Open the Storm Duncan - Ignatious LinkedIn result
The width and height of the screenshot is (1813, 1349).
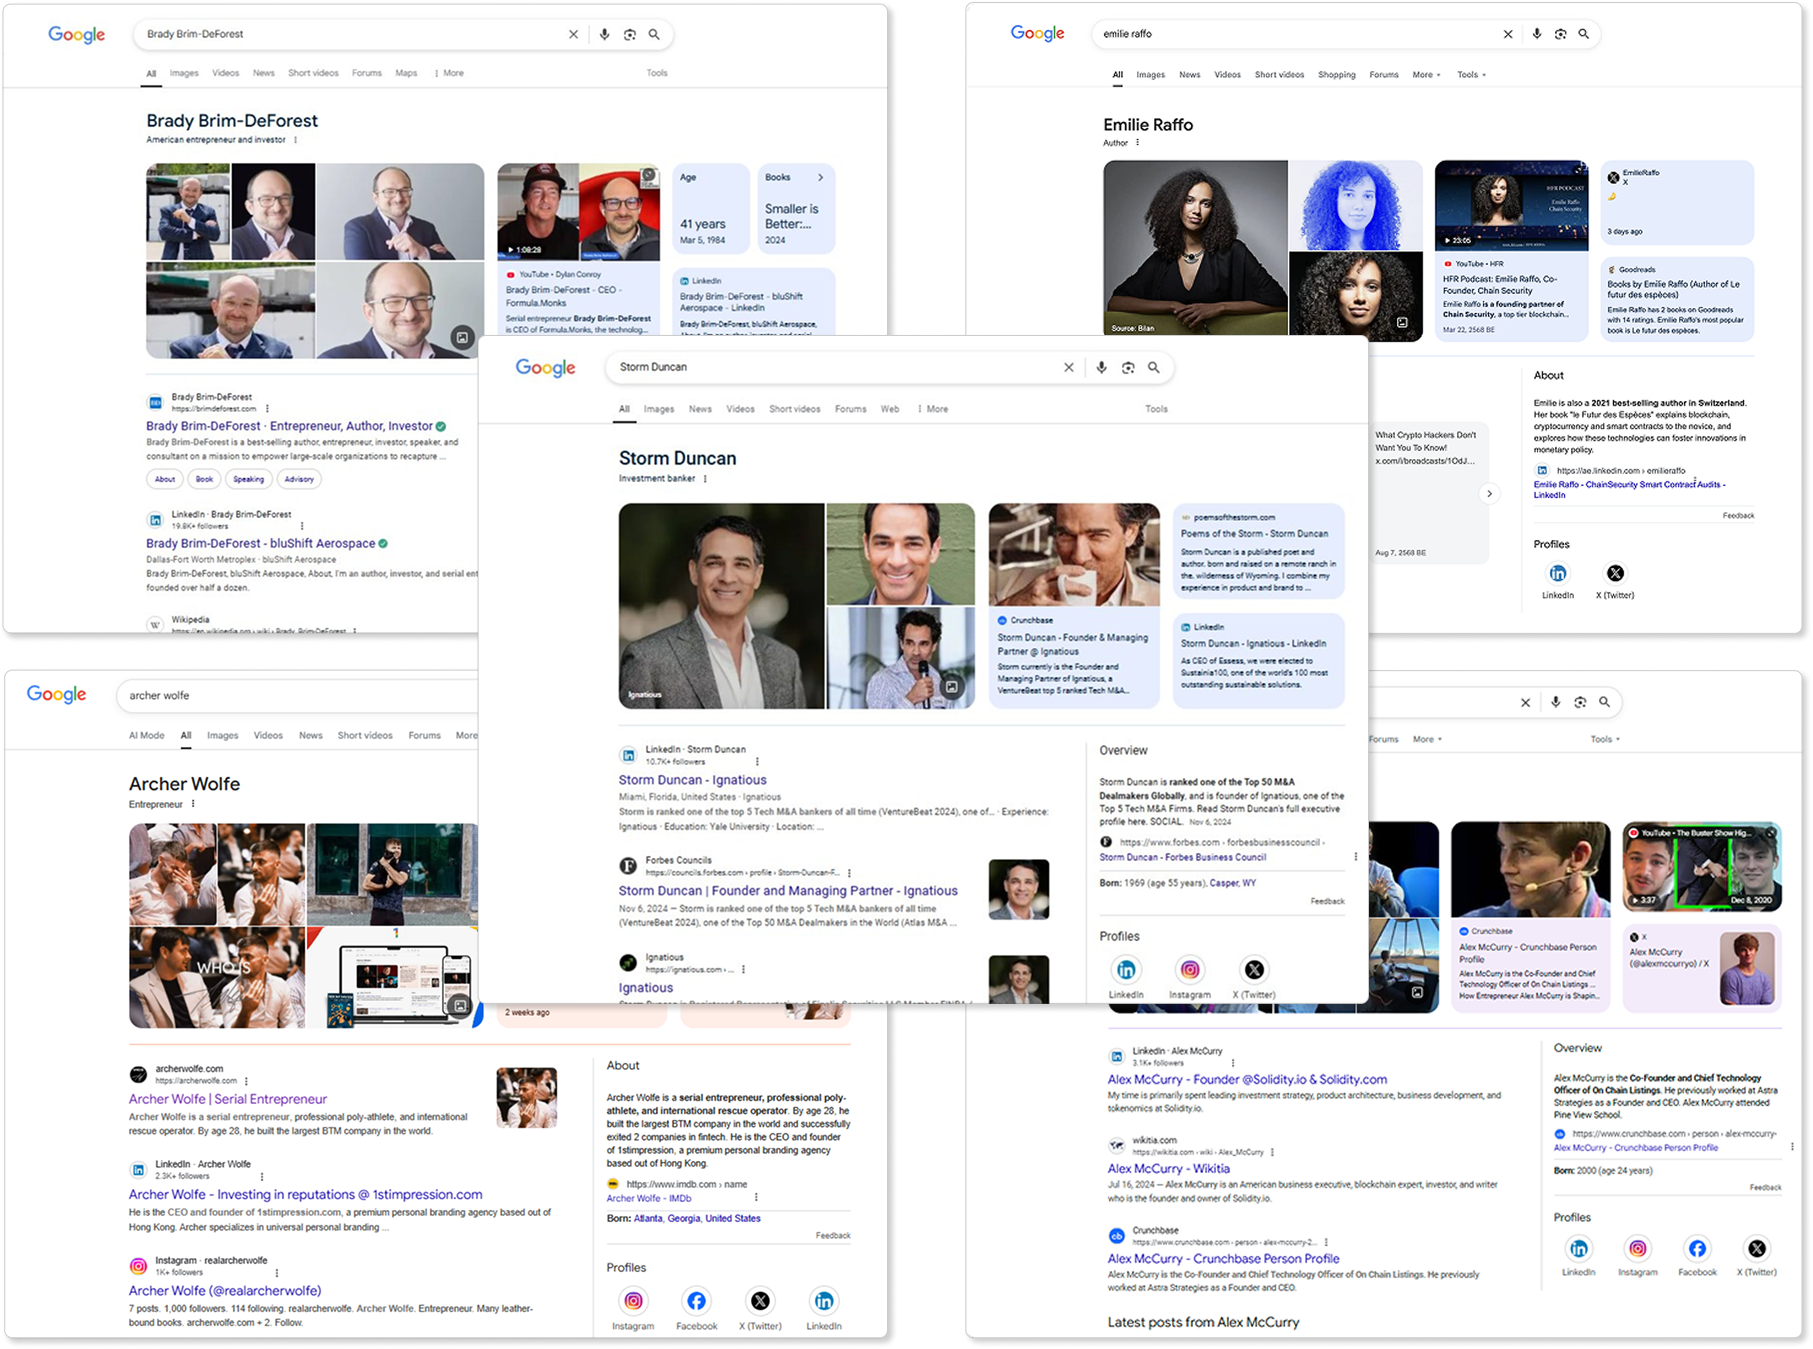coord(693,779)
